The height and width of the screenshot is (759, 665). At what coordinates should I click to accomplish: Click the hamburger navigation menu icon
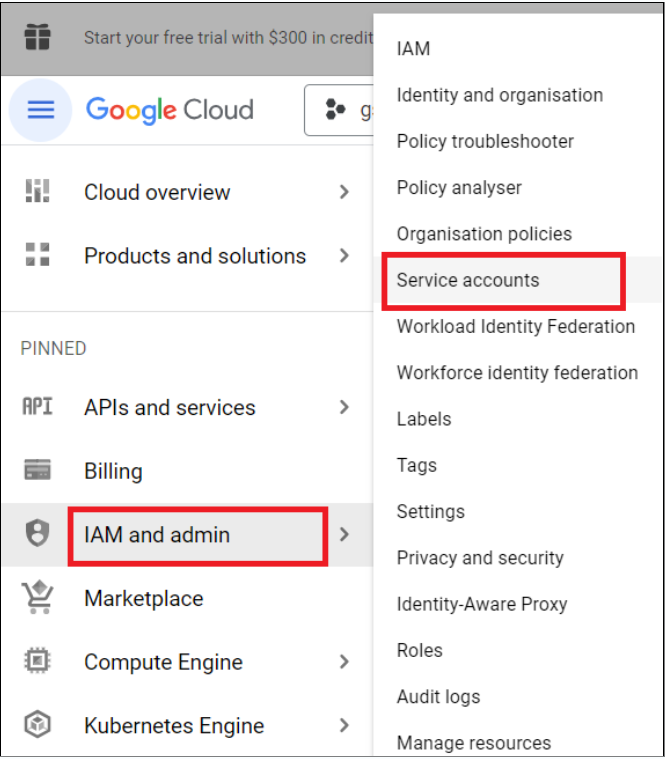(x=41, y=110)
